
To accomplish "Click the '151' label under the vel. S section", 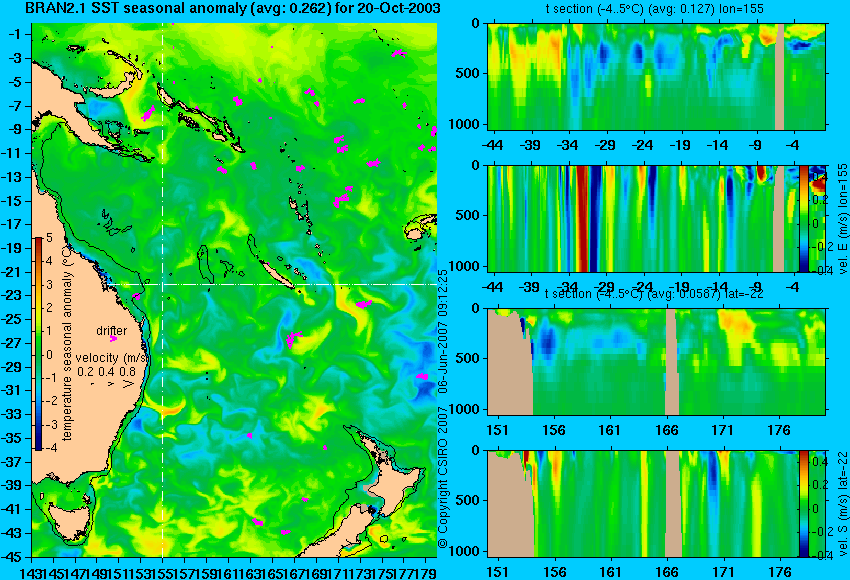I will tap(497, 572).
